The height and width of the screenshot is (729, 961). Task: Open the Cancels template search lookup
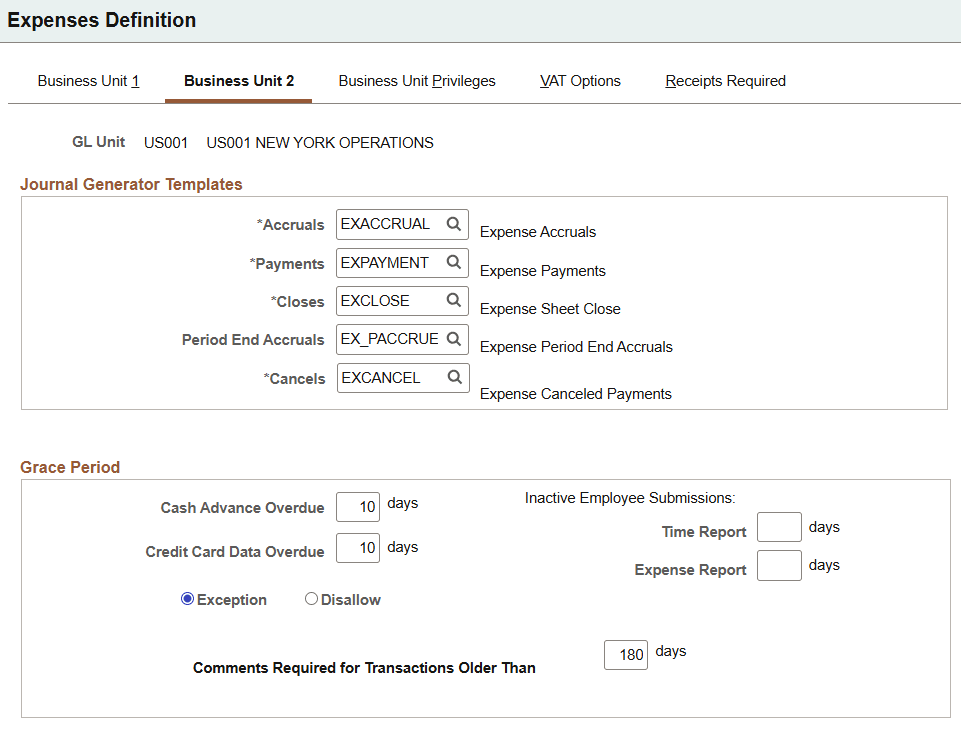point(455,377)
